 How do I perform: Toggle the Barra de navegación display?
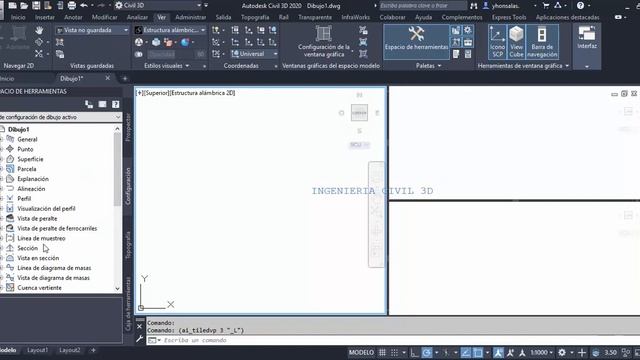coord(542,41)
